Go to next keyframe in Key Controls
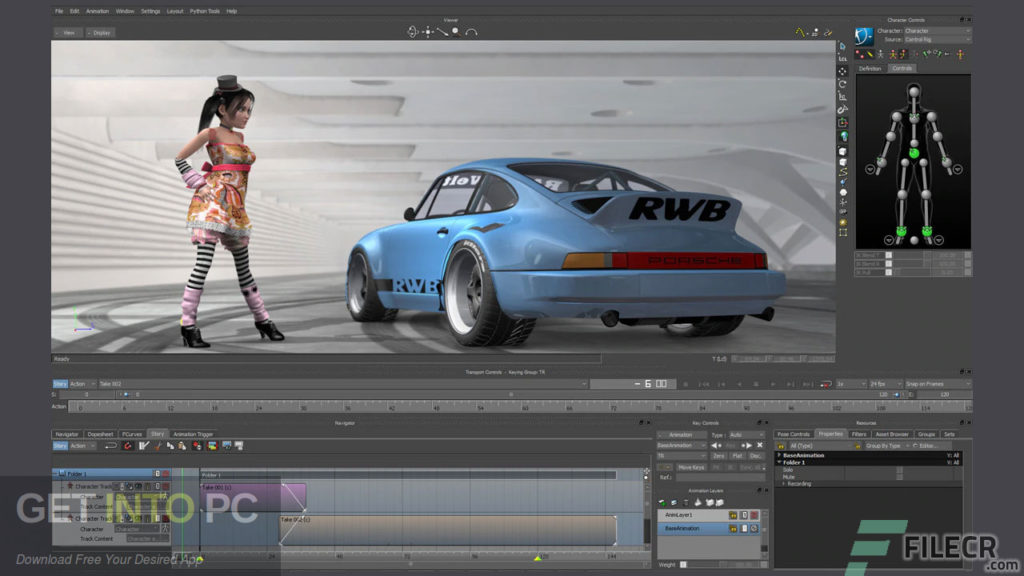 (x=746, y=445)
